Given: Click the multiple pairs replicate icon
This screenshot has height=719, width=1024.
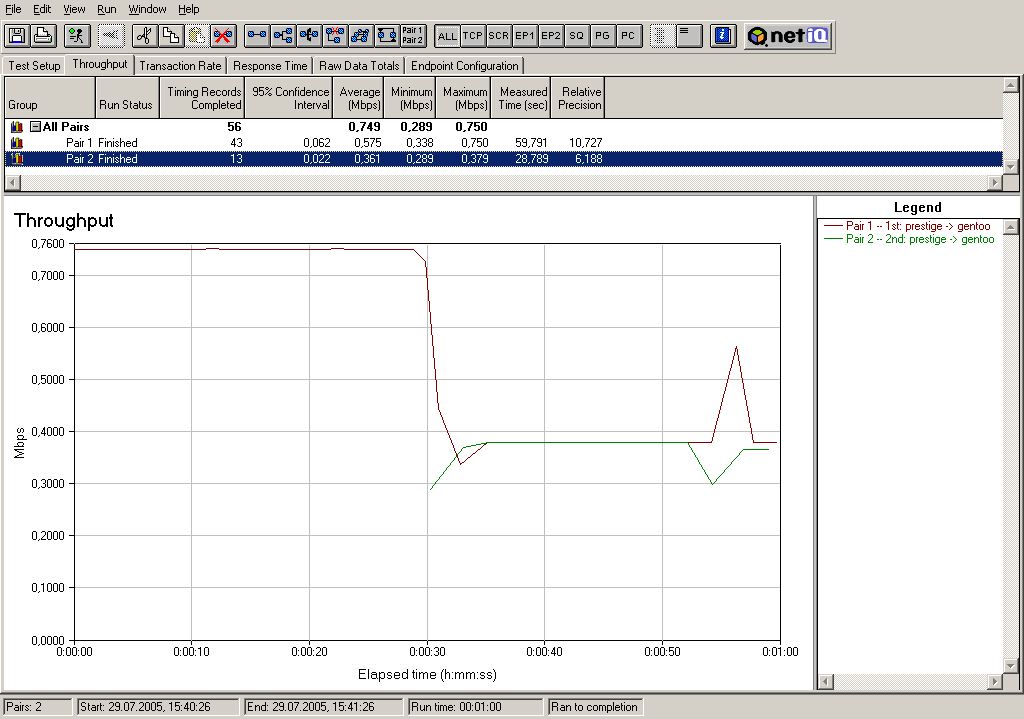Looking at the screenshot, I should tap(360, 35).
